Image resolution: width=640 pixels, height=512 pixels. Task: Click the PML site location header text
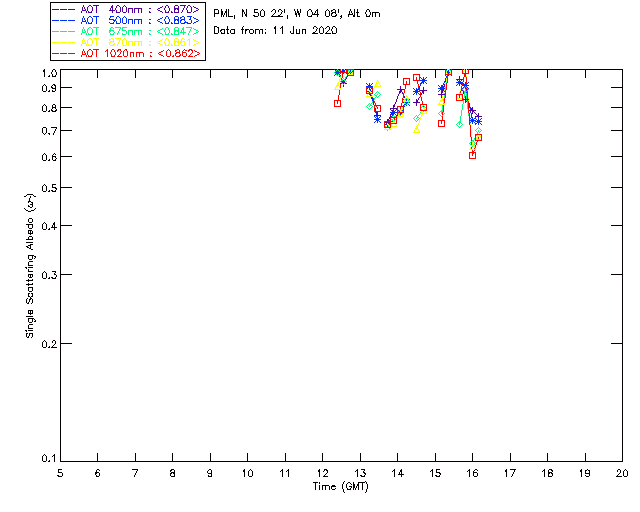296,14
